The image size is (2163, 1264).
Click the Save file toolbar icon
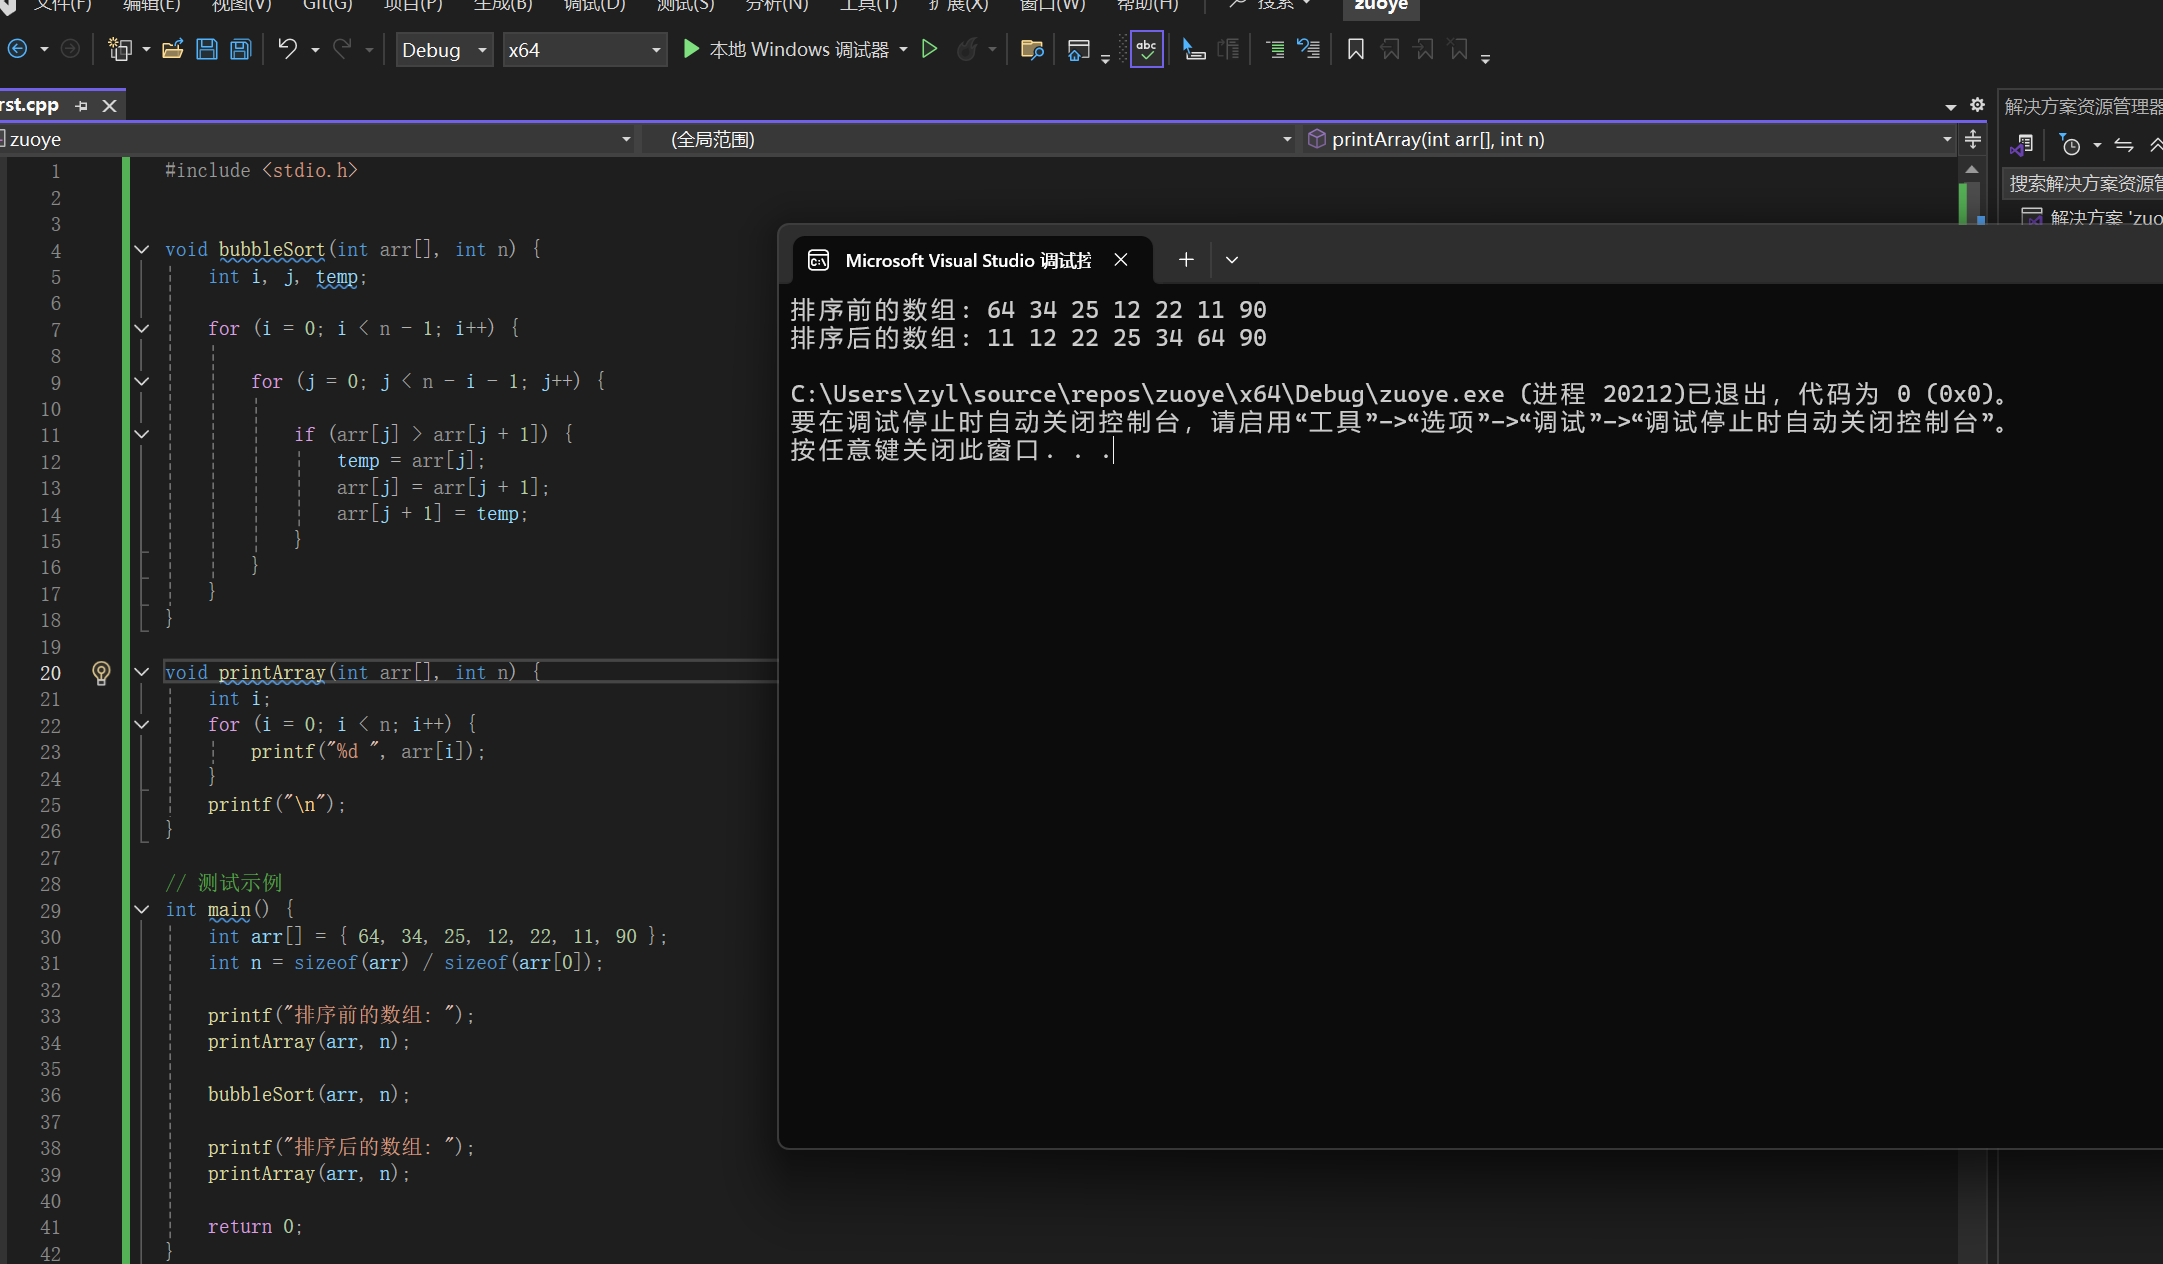click(x=207, y=49)
